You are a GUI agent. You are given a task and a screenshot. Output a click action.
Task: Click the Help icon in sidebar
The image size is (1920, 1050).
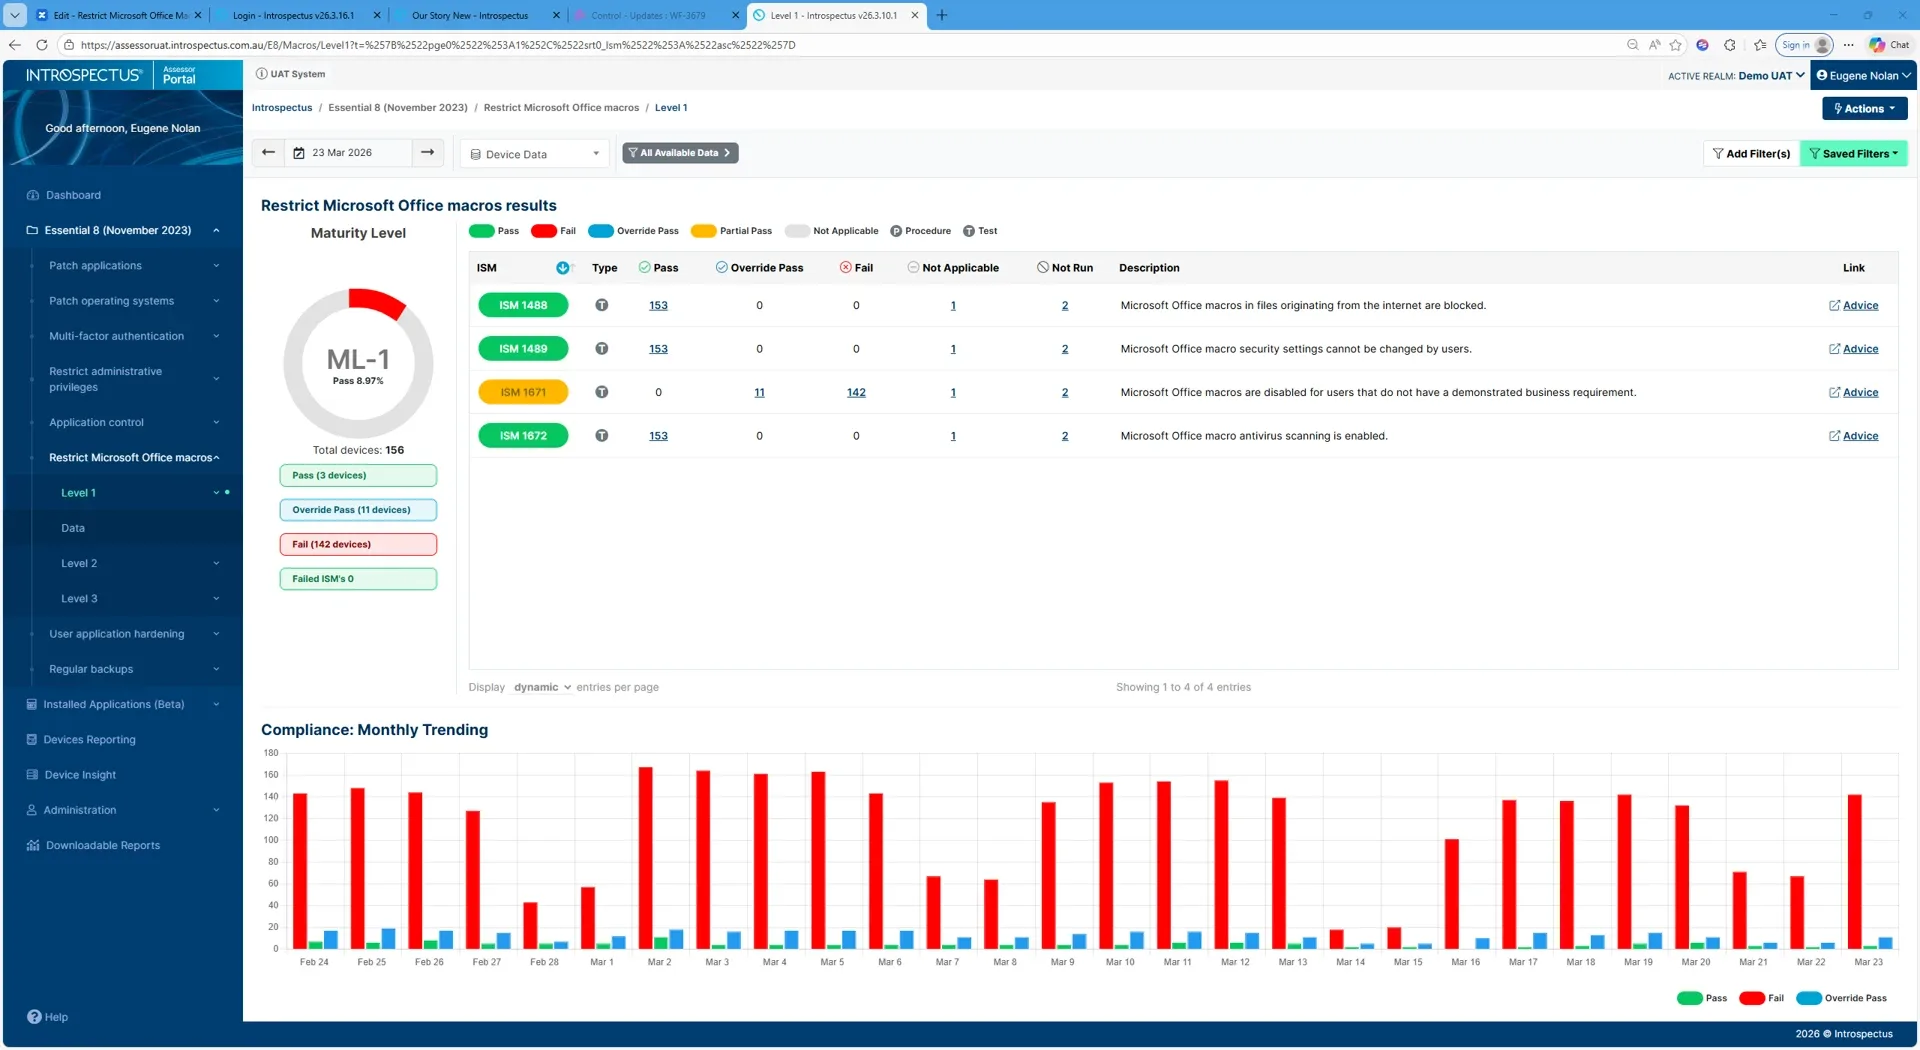point(34,1018)
